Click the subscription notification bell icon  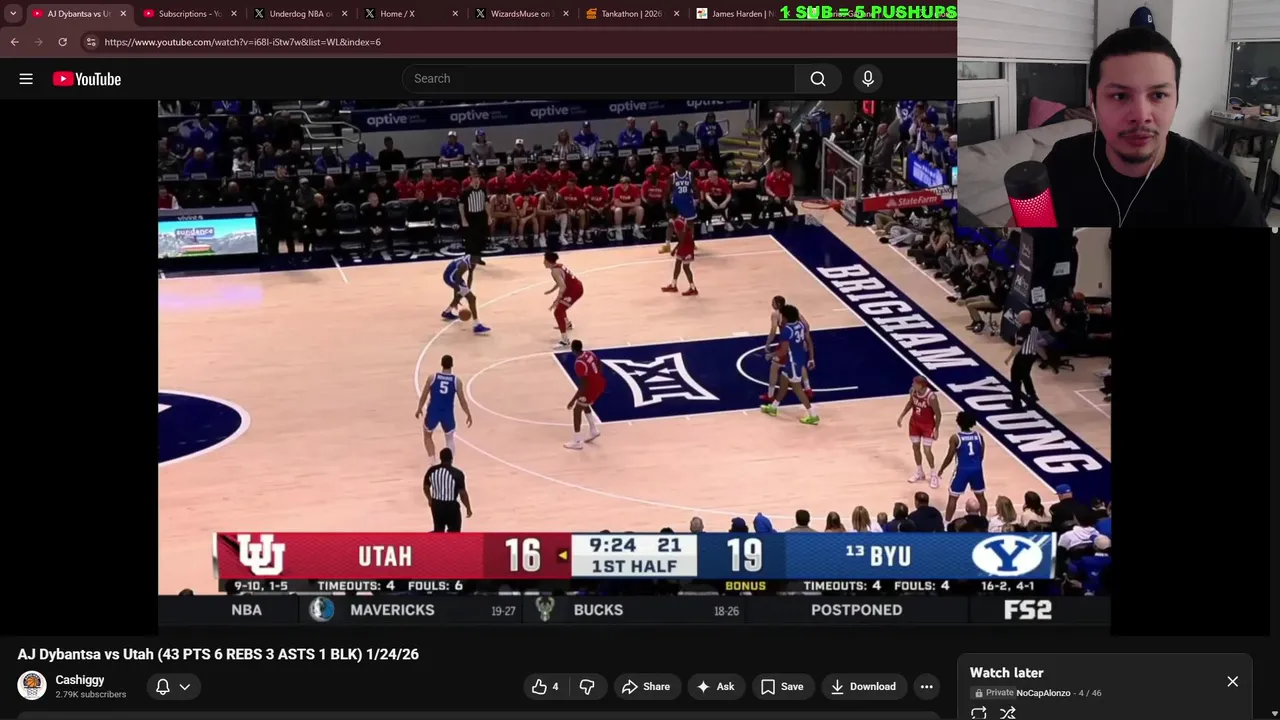[163, 687]
